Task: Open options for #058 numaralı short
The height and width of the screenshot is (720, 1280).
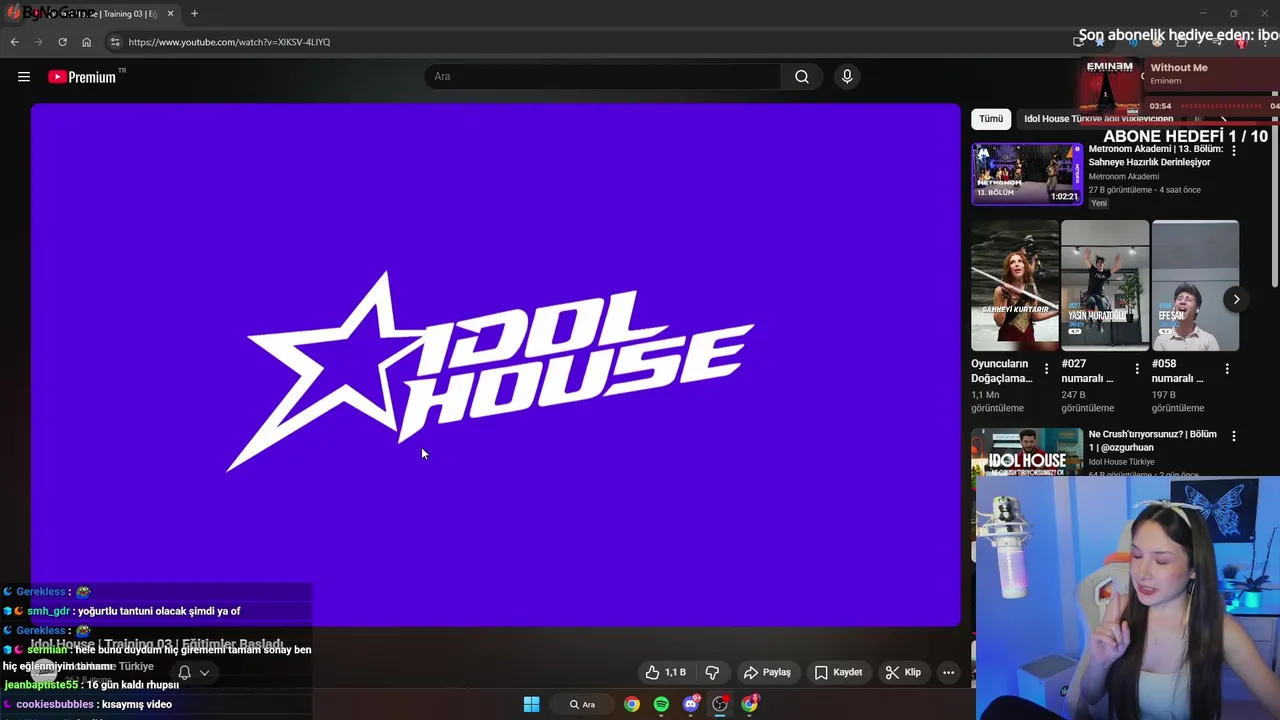Action: click(x=1227, y=369)
